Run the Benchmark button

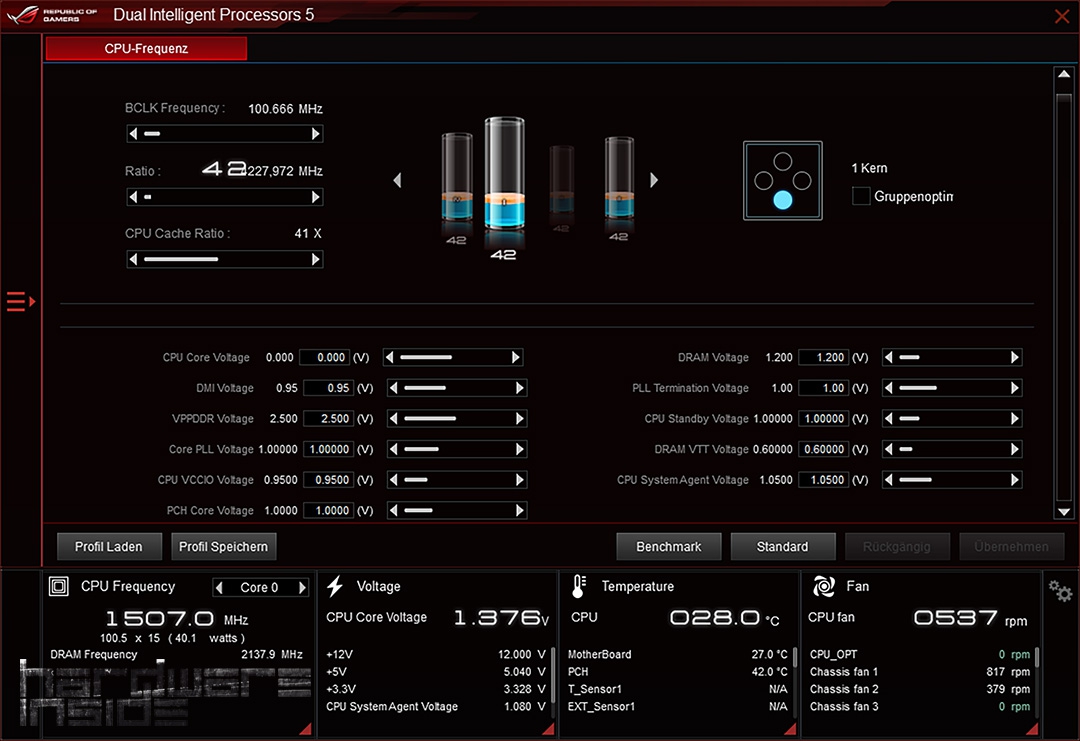(669, 547)
